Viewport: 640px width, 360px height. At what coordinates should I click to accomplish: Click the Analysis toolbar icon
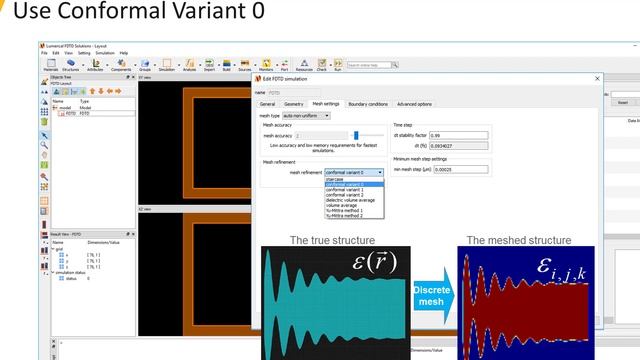pos(189,63)
